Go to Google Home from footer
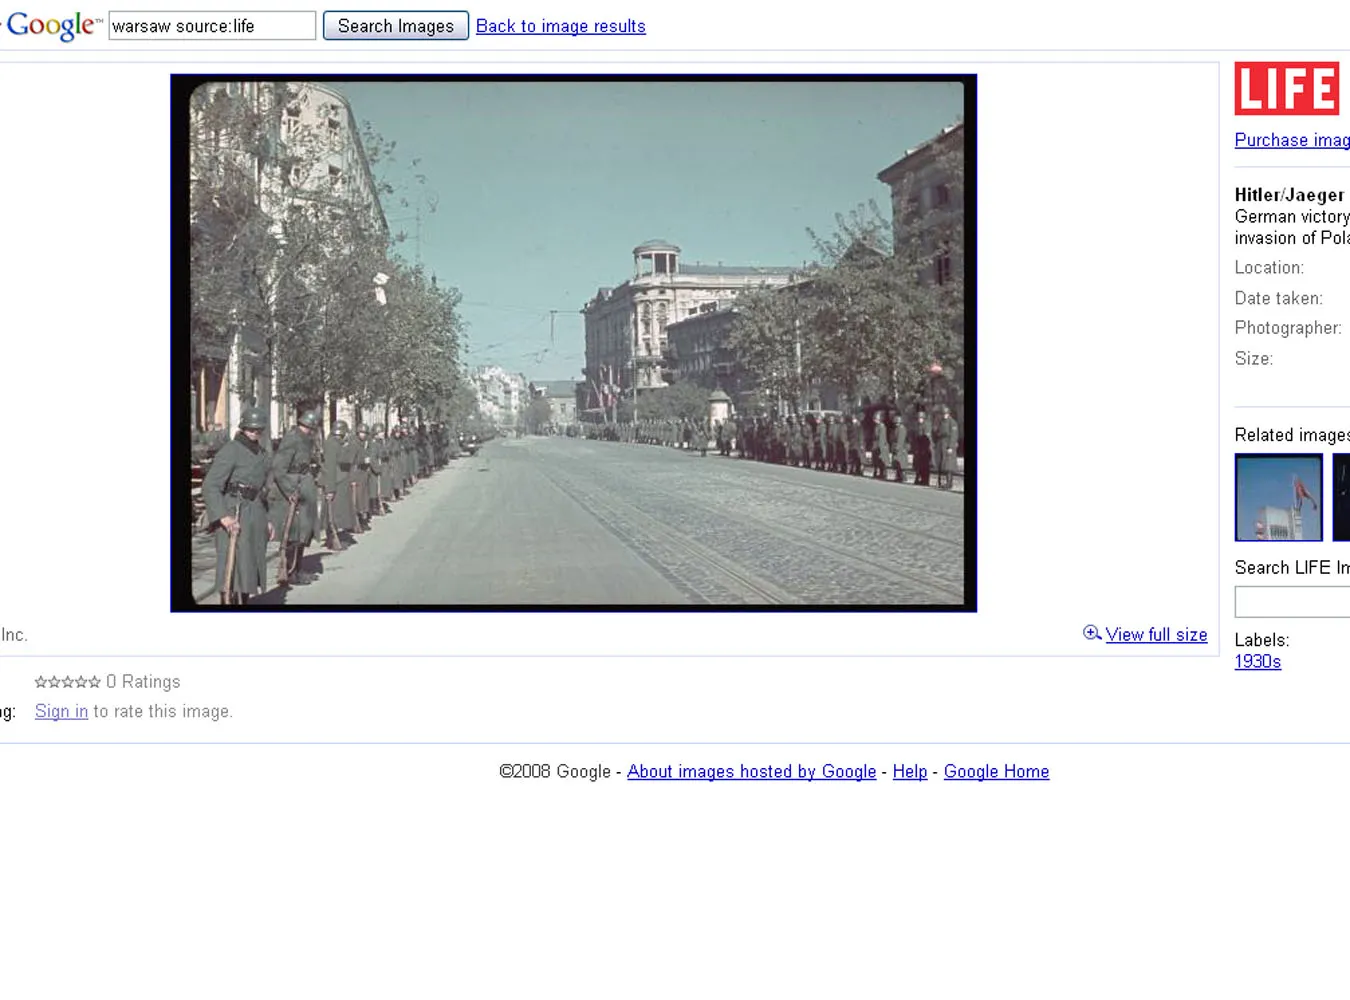The image size is (1350, 1000). pos(996,772)
